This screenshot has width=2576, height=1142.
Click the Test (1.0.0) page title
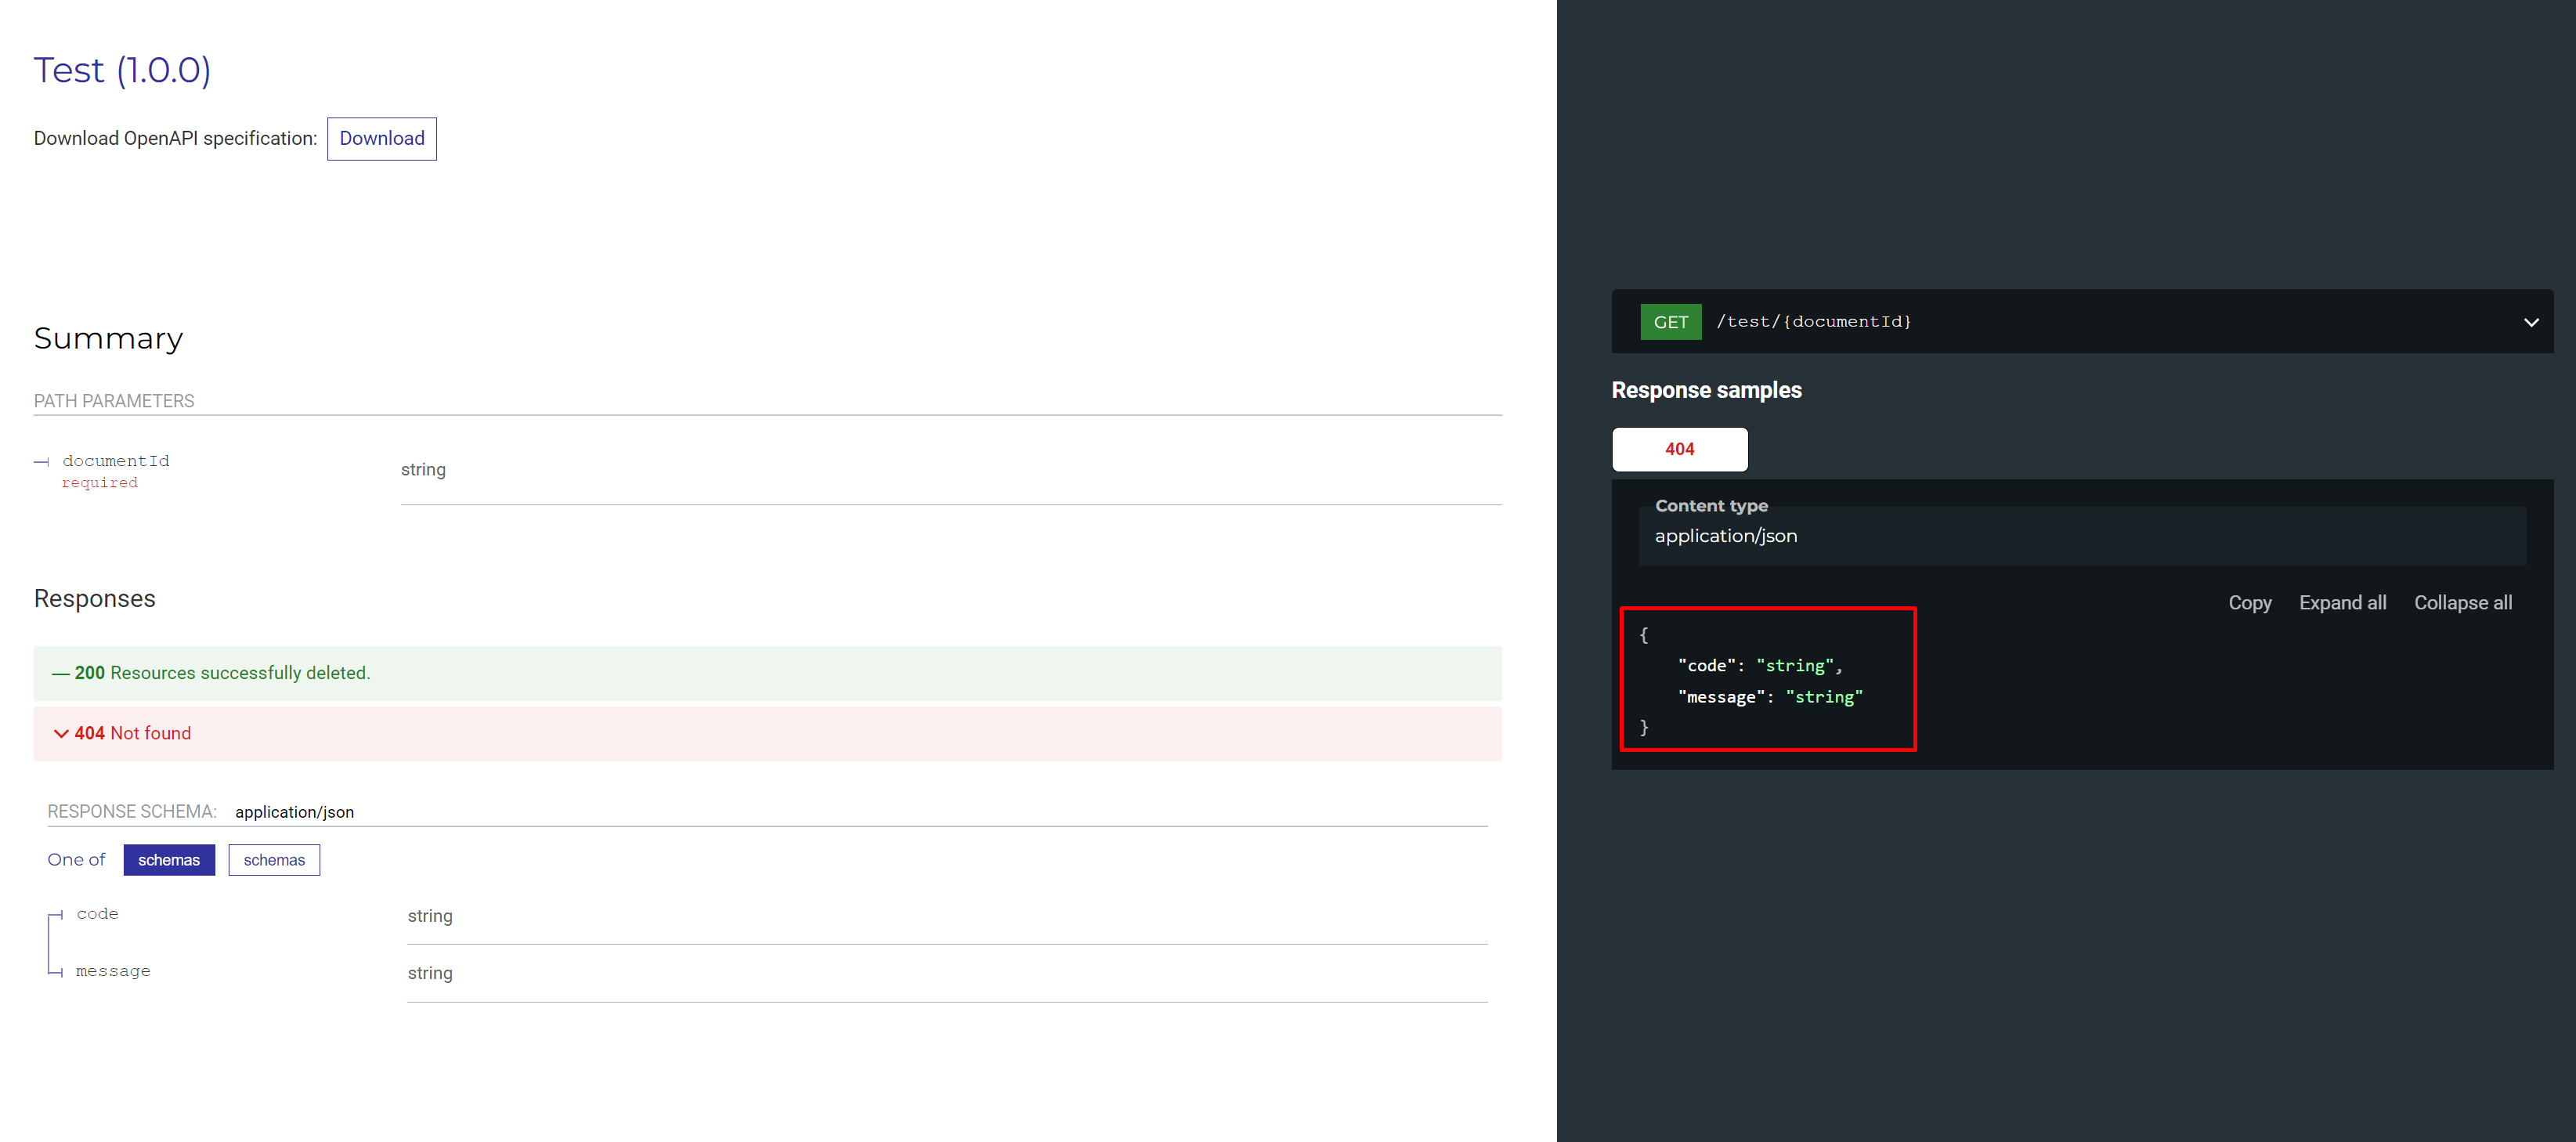[x=122, y=69]
